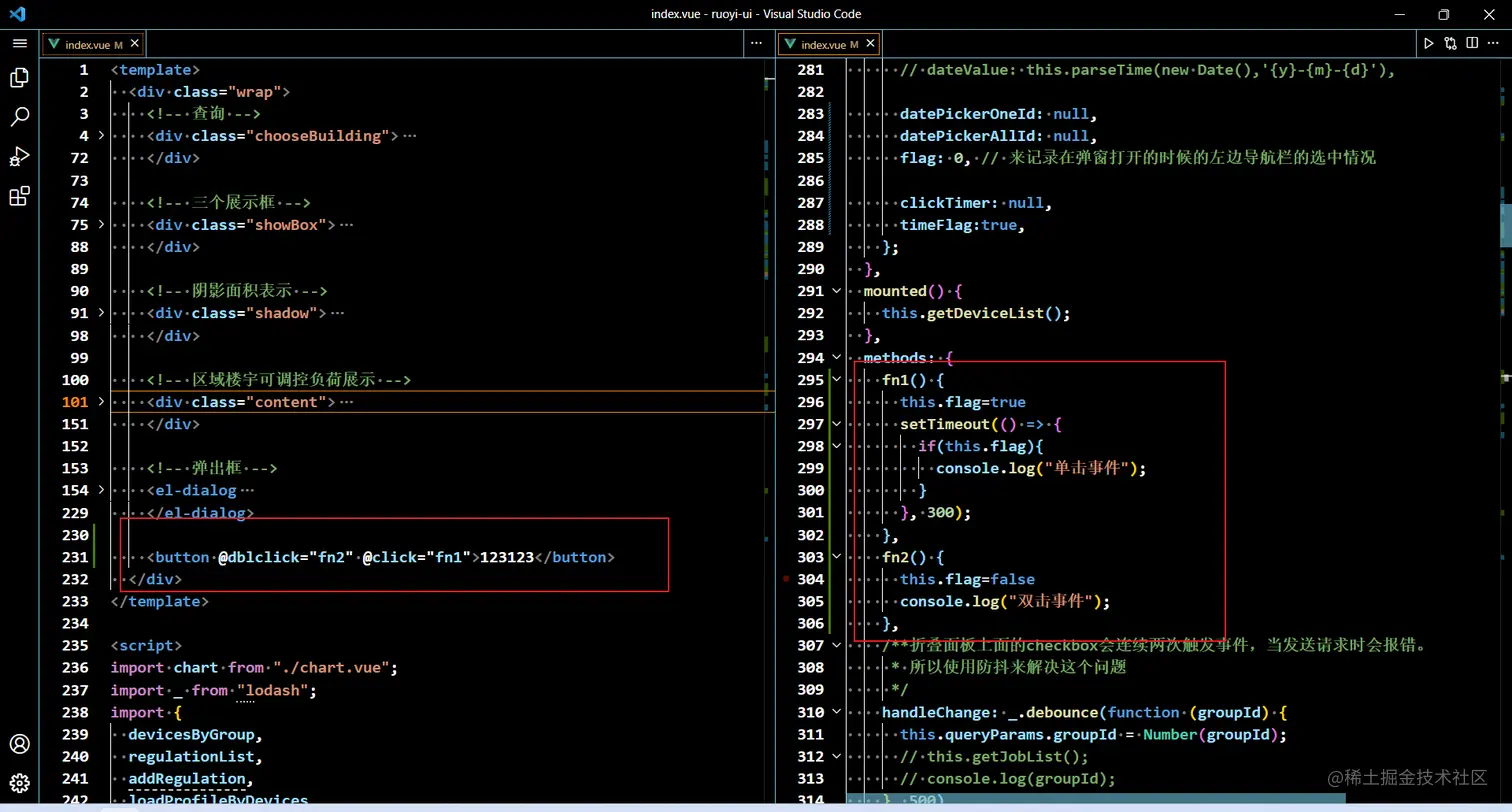The width and height of the screenshot is (1512, 812).
Task: Collapse the fn2 function at line 303
Action: (837, 557)
